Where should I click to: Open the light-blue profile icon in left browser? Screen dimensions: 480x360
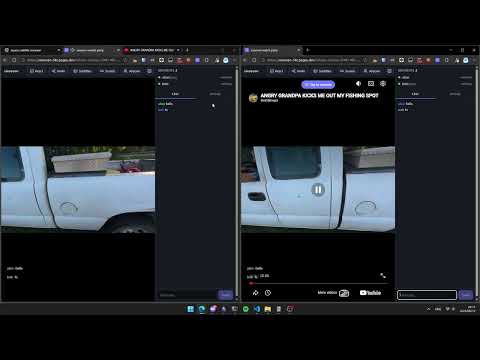tap(226, 60)
